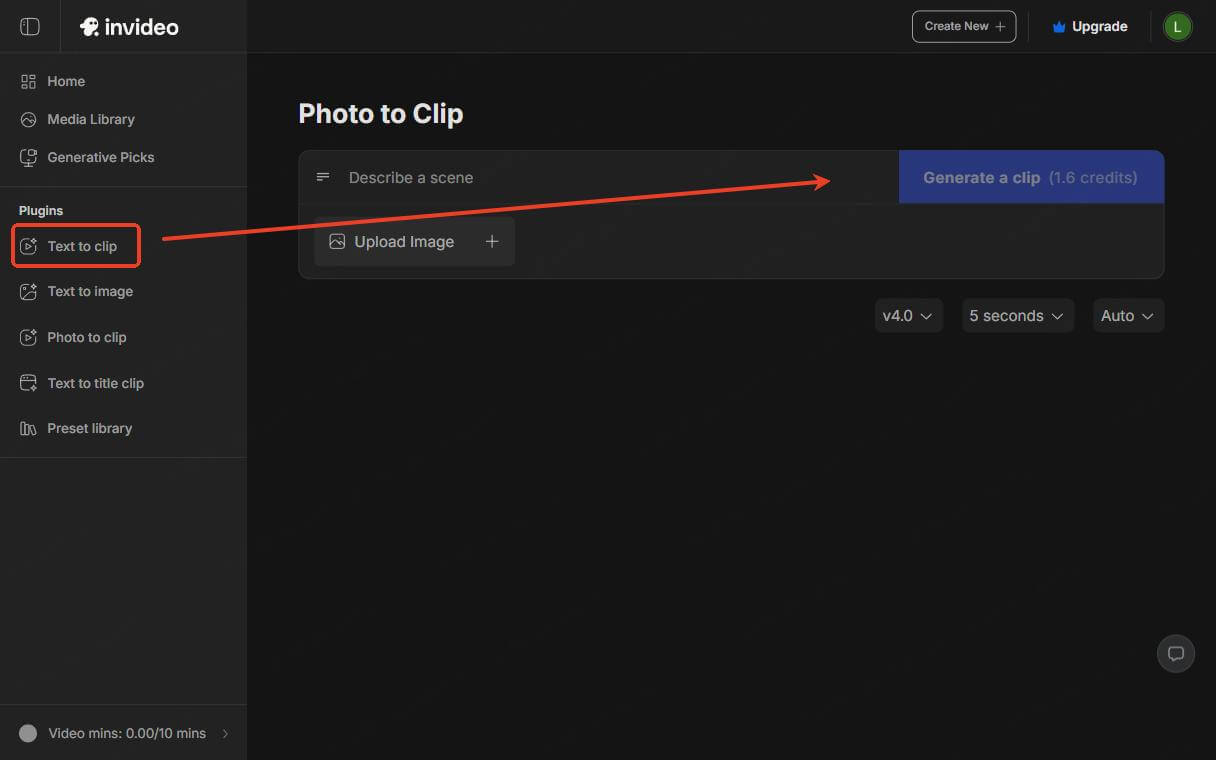Click the Generate a clip button
This screenshot has width=1216, height=760.
pos(1031,177)
